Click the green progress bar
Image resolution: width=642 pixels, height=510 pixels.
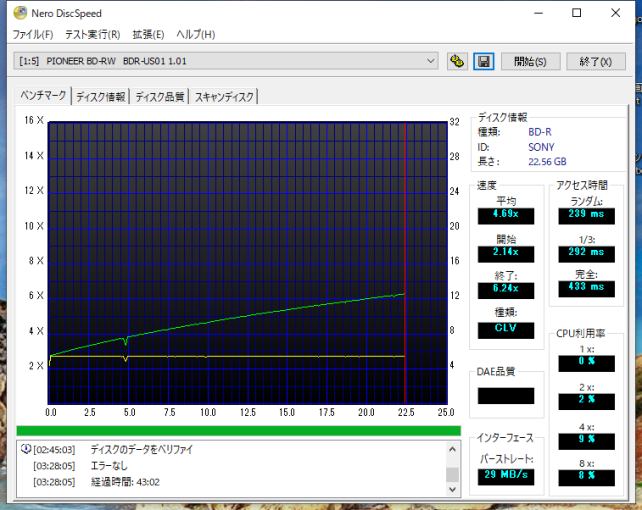tap(239, 430)
